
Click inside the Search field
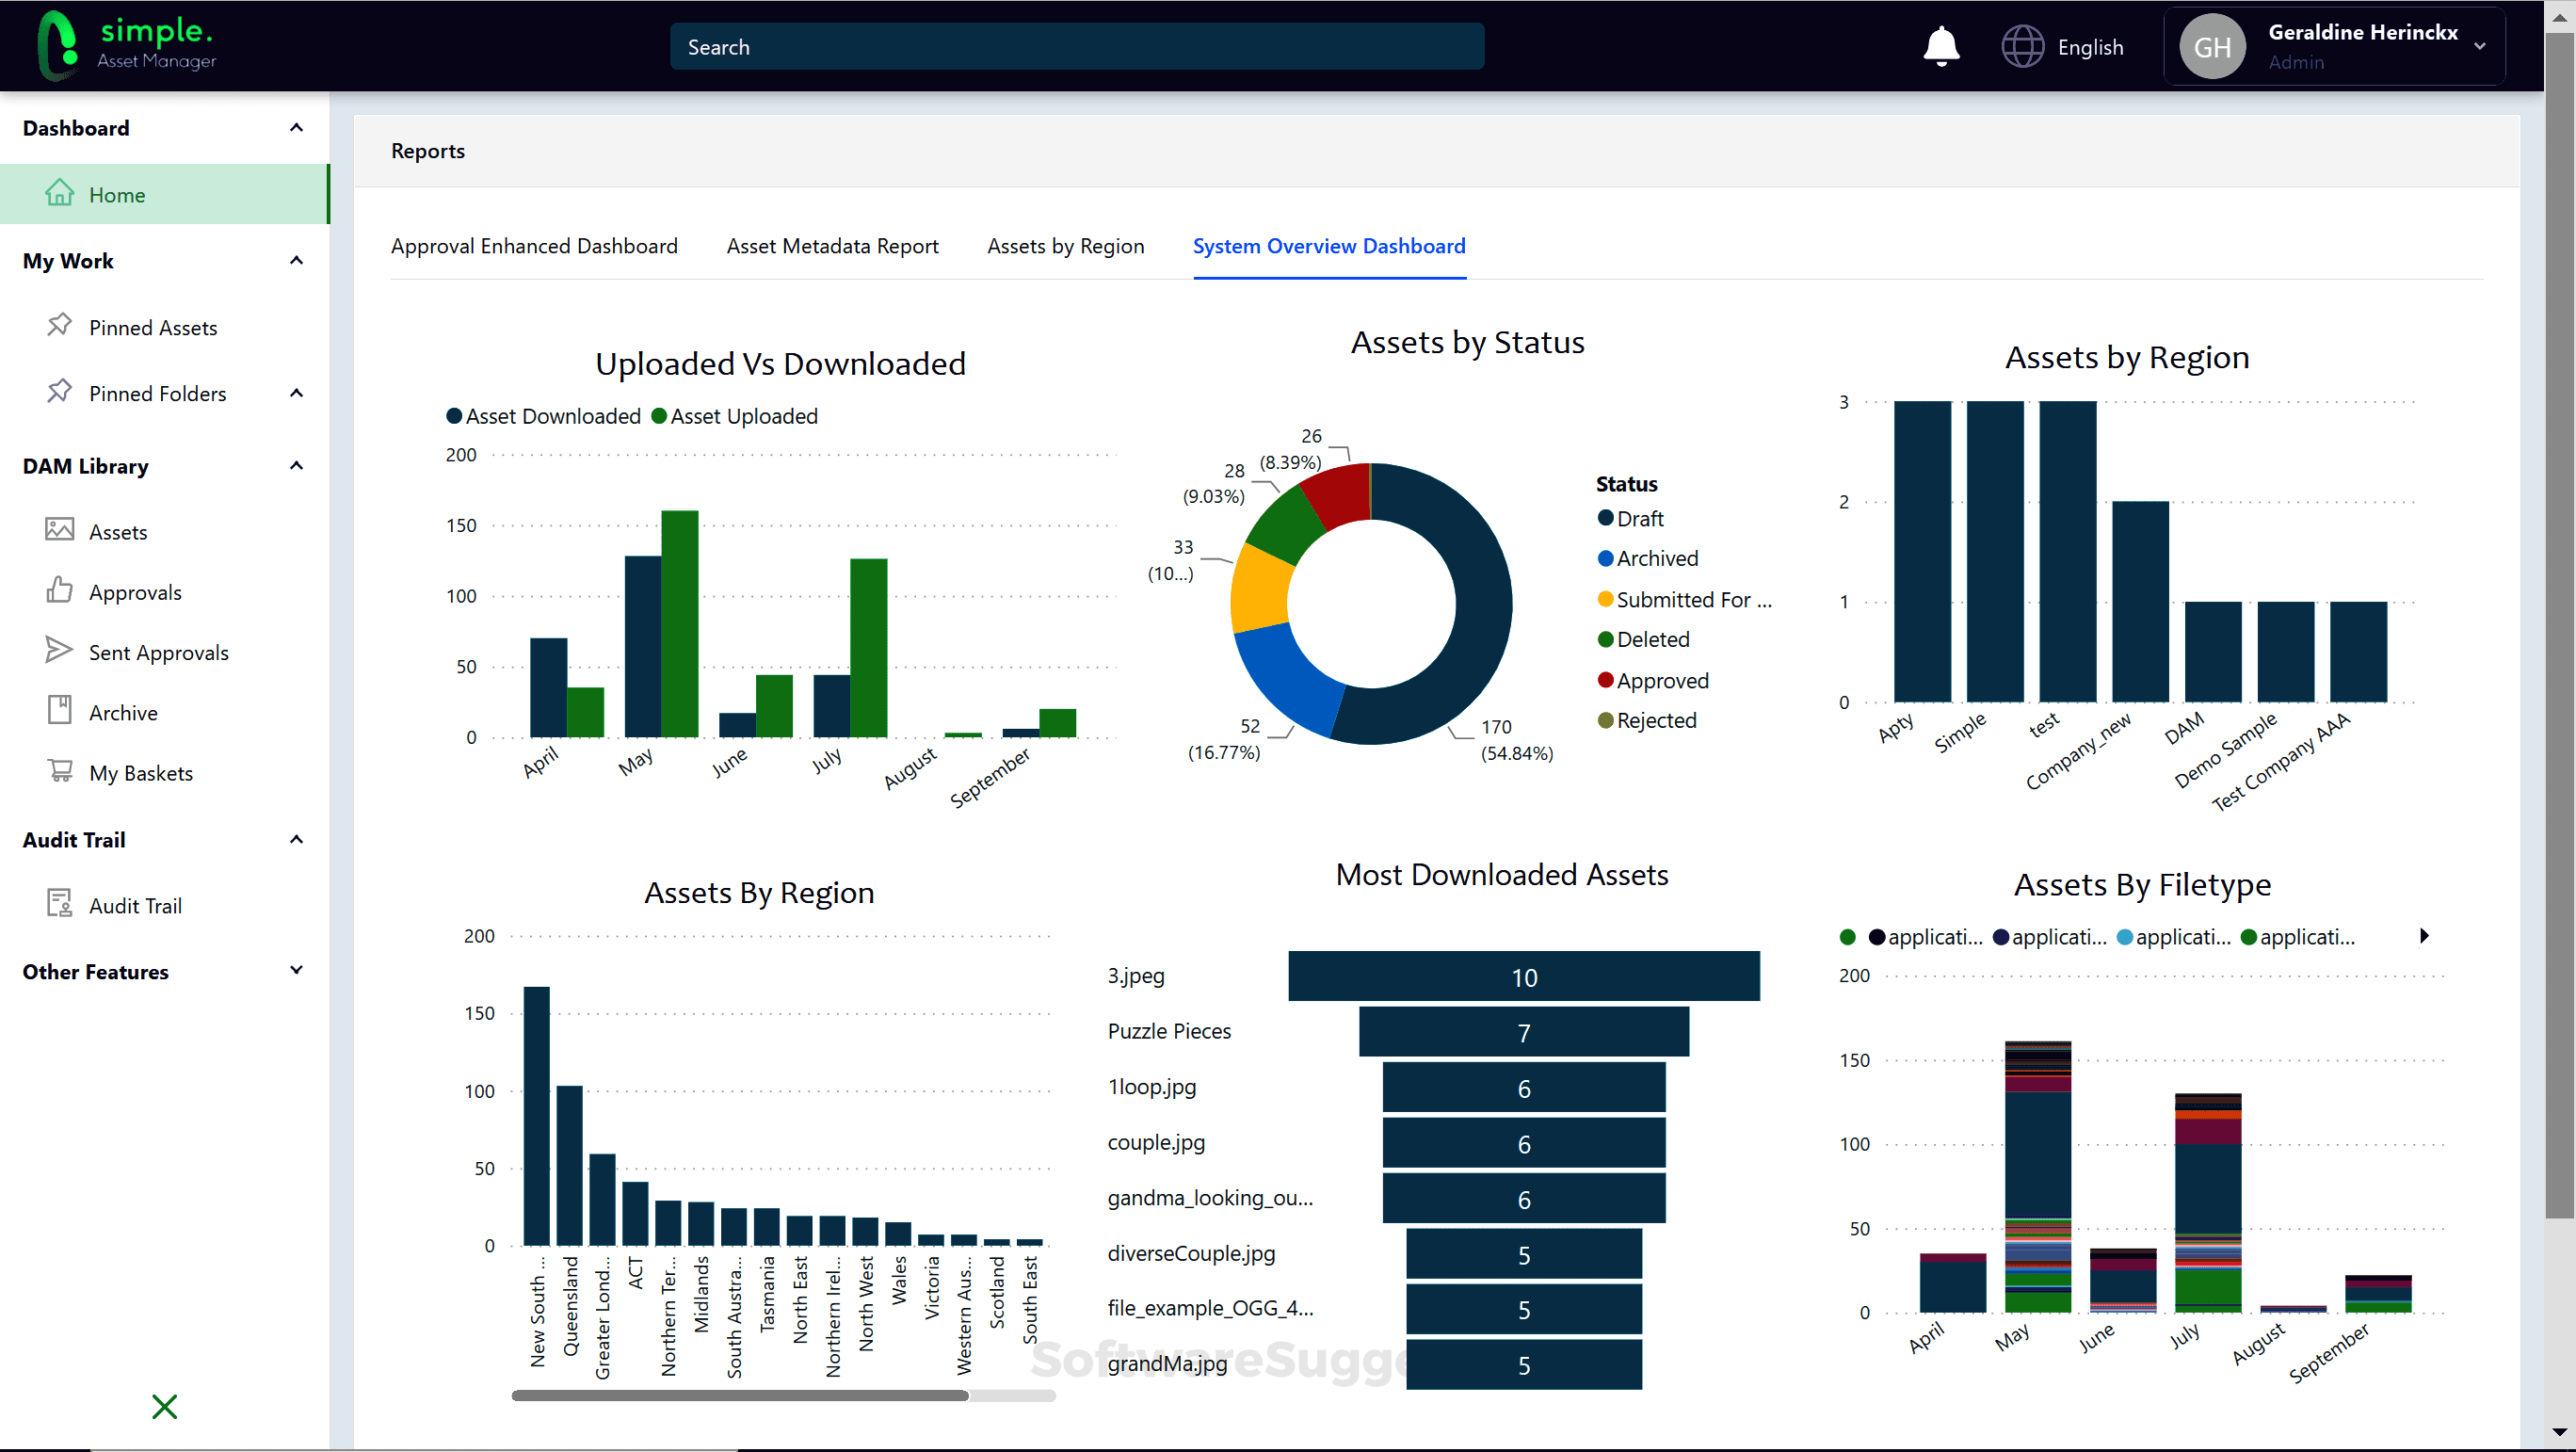[1076, 46]
